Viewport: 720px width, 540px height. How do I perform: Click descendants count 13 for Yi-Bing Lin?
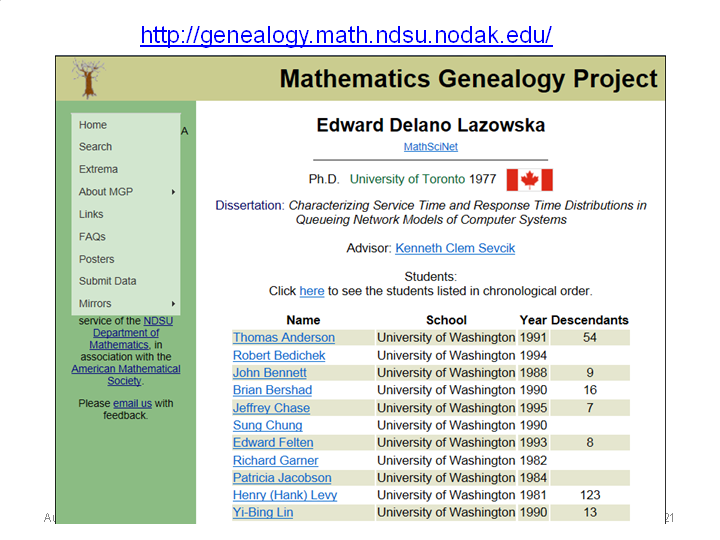pos(590,512)
